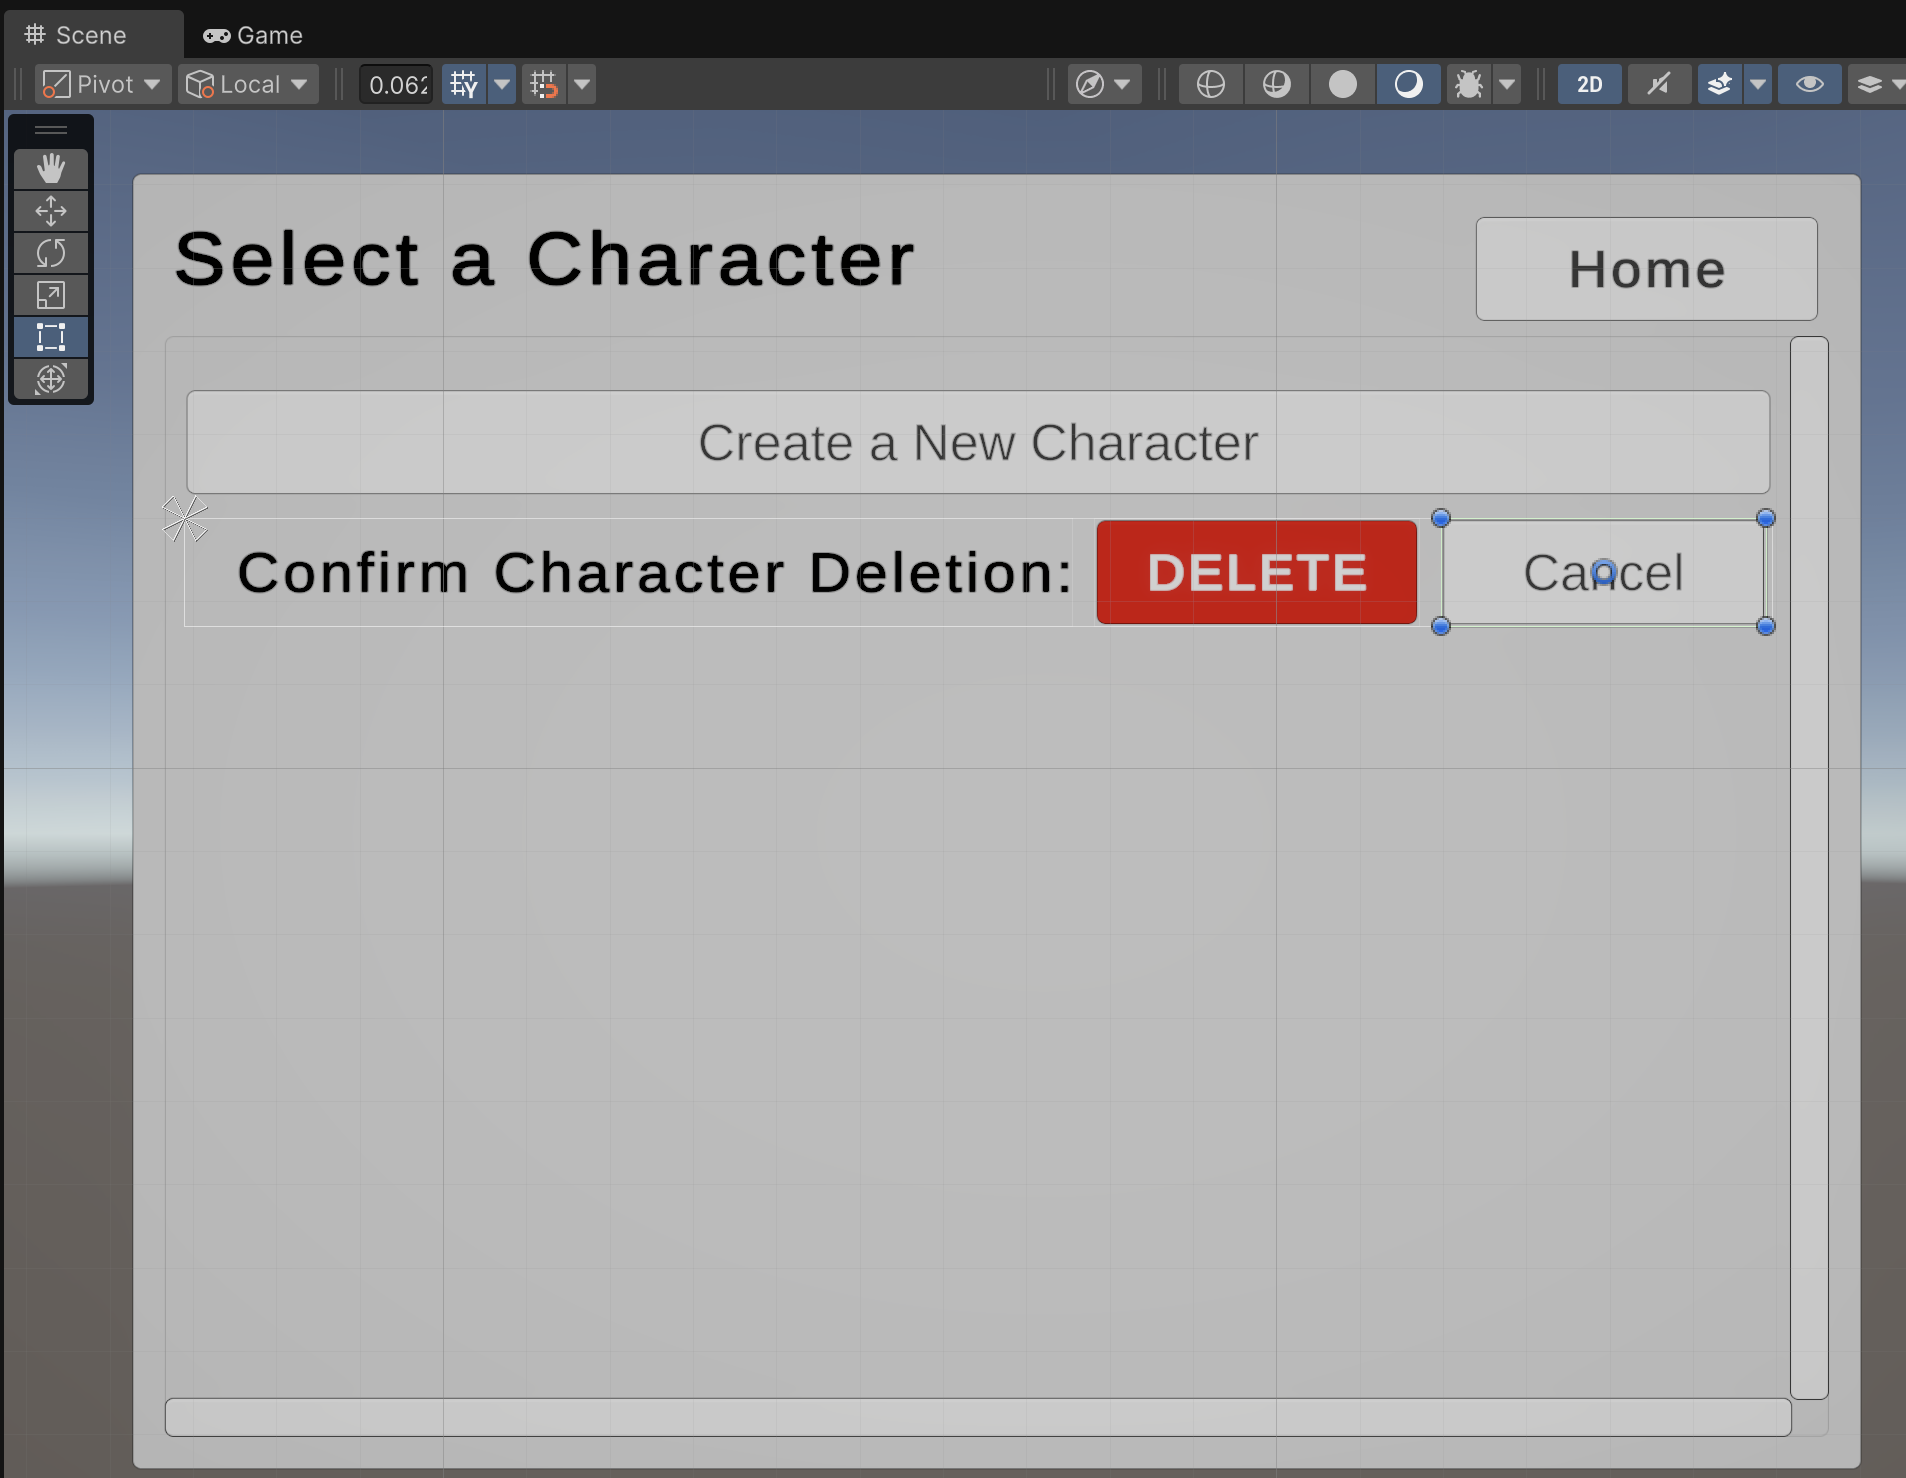Switch to the Game tab
The height and width of the screenshot is (1478, 1906).
(253, 35)
